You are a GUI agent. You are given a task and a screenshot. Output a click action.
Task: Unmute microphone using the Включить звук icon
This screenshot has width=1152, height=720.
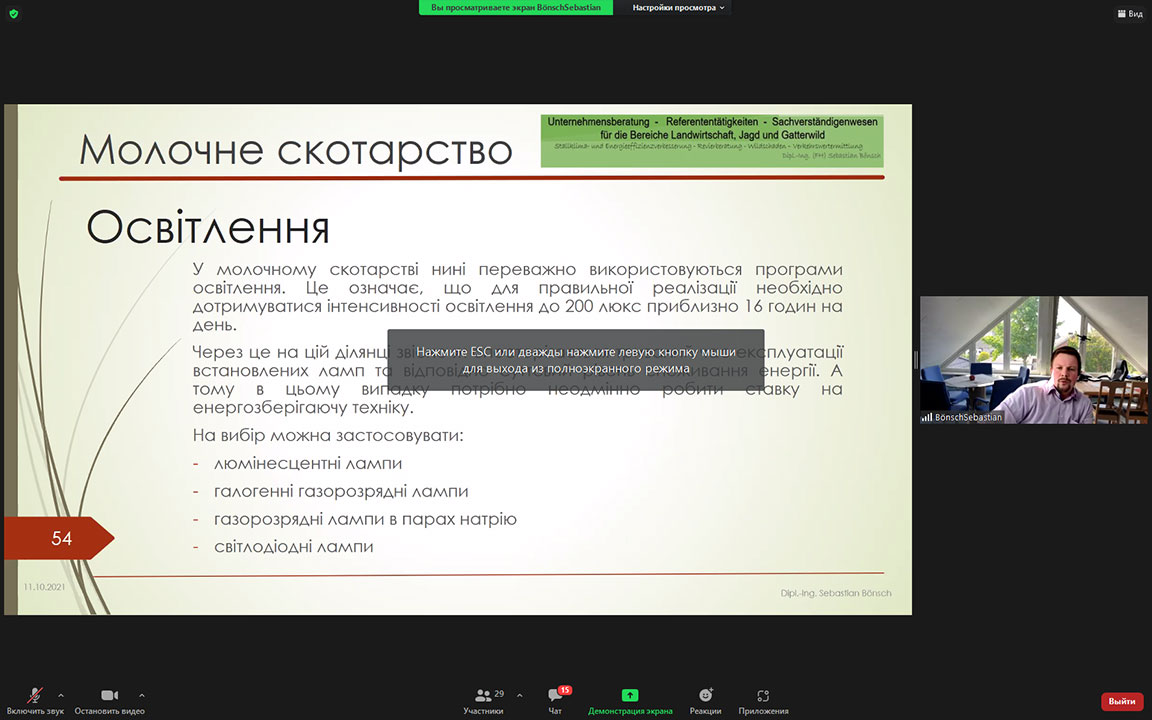pos(35,695)
